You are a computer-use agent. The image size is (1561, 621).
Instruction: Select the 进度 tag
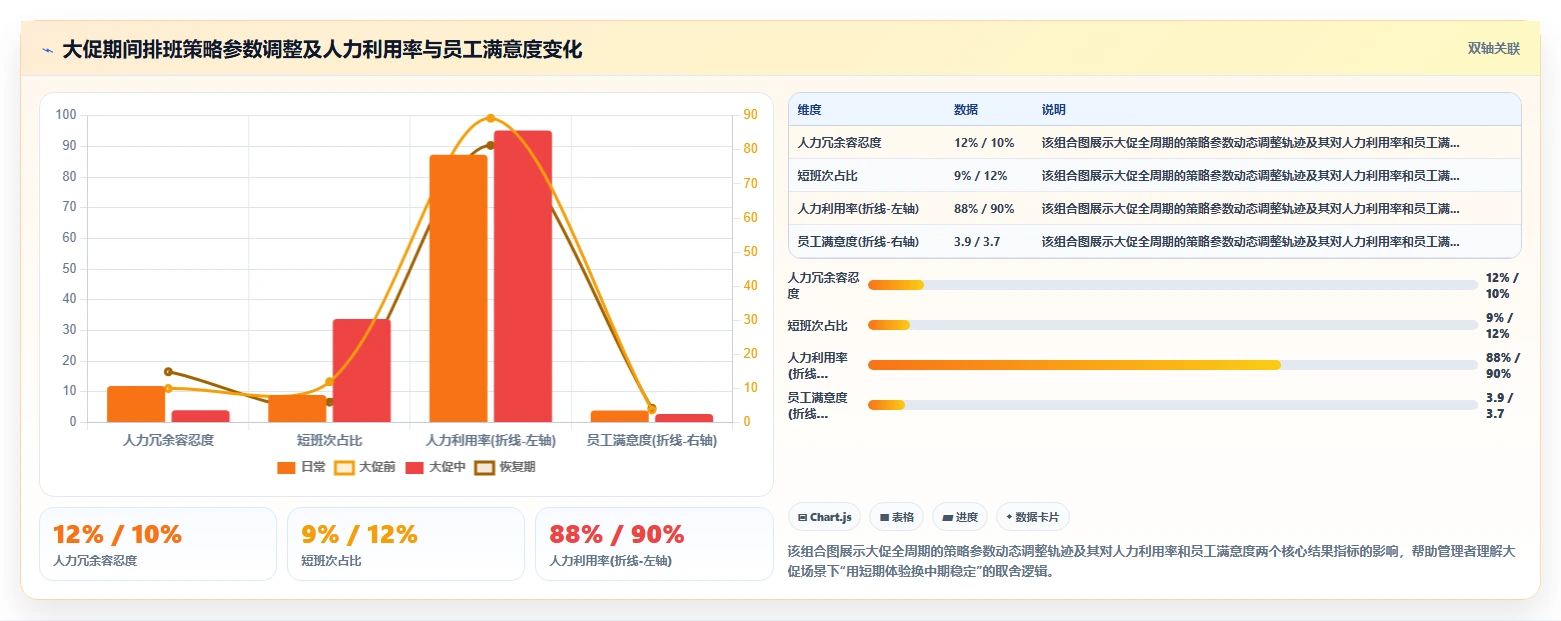click(959, 517)
